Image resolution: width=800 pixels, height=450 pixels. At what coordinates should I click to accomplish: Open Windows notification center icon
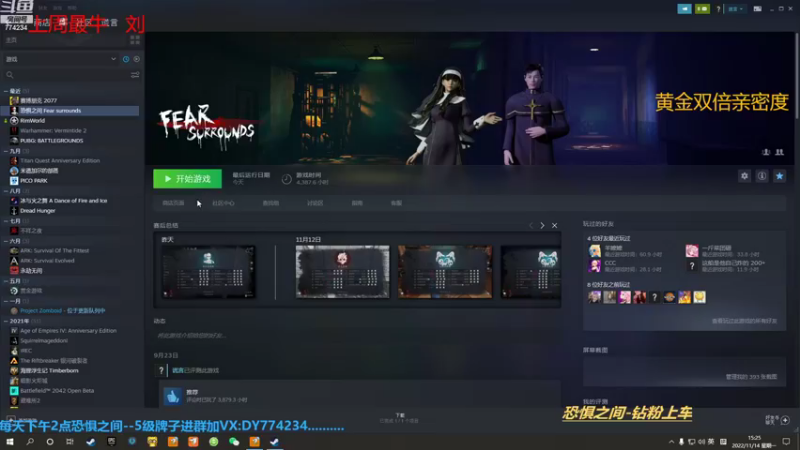786,442
